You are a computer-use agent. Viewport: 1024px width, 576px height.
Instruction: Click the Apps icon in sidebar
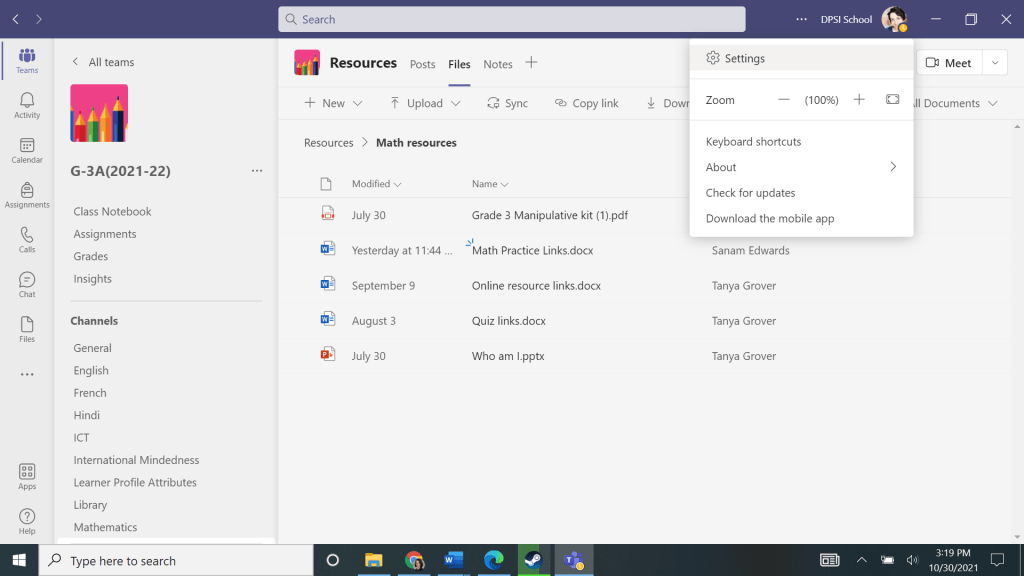pyautogui.click(x=27, y=476)
